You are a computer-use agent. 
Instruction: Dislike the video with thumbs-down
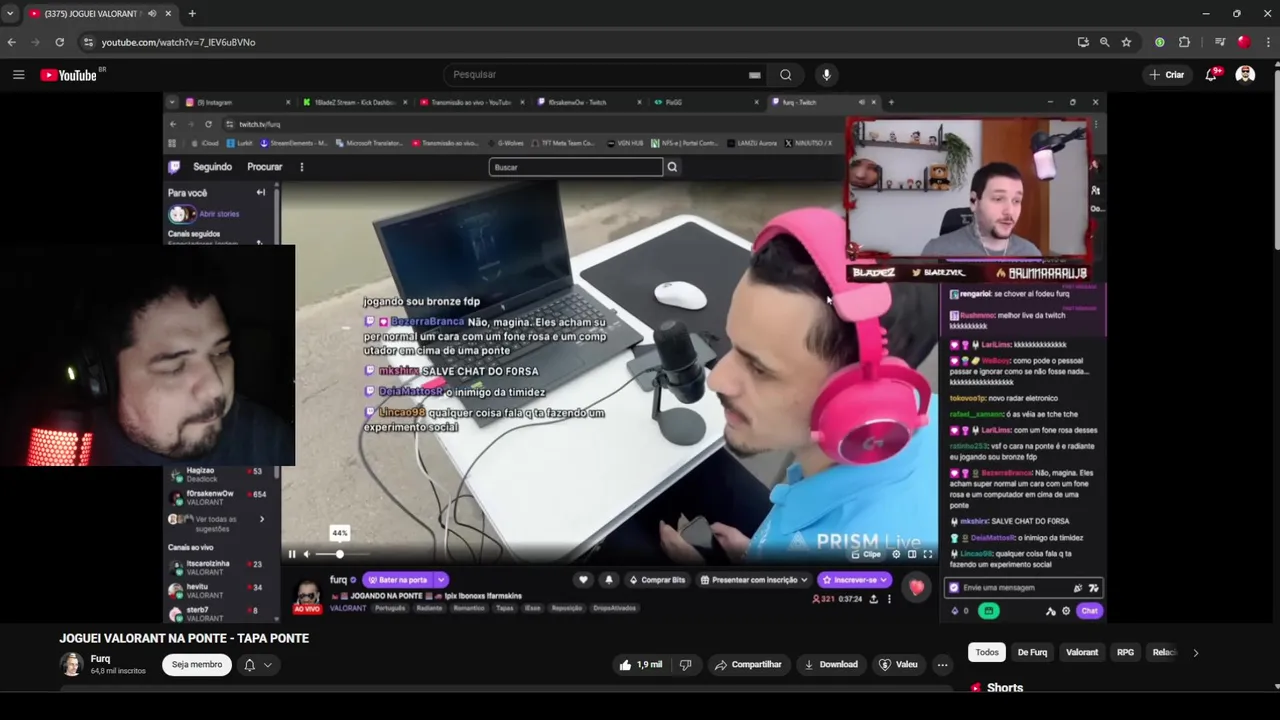click(x=686, y=665)
